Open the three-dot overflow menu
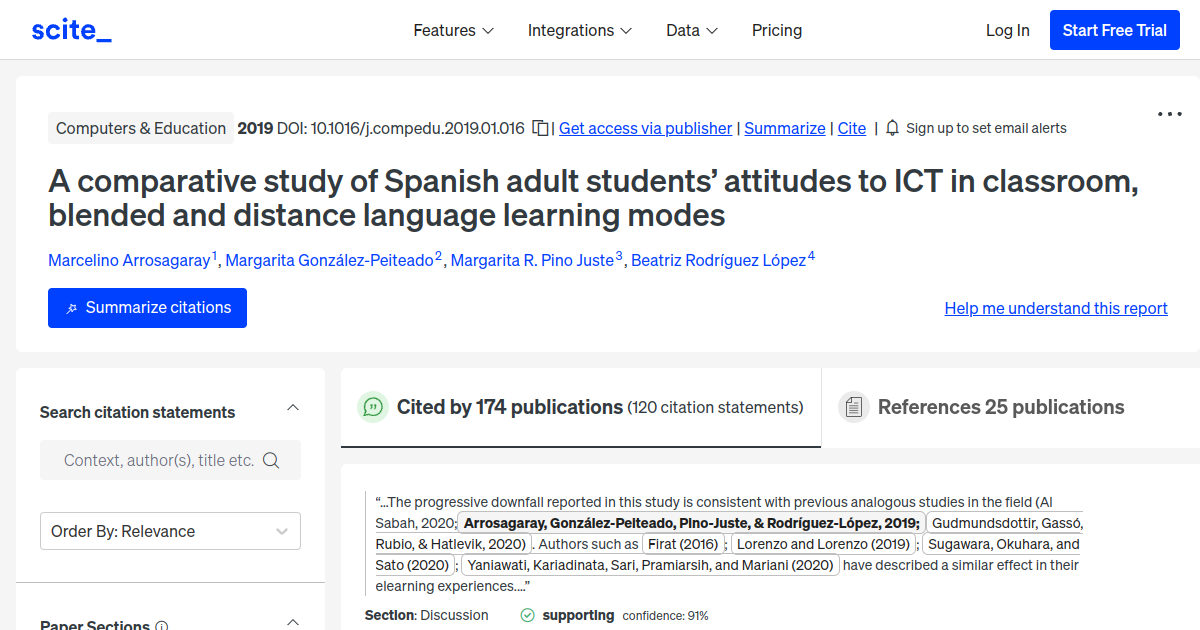 pos(1168,113)
